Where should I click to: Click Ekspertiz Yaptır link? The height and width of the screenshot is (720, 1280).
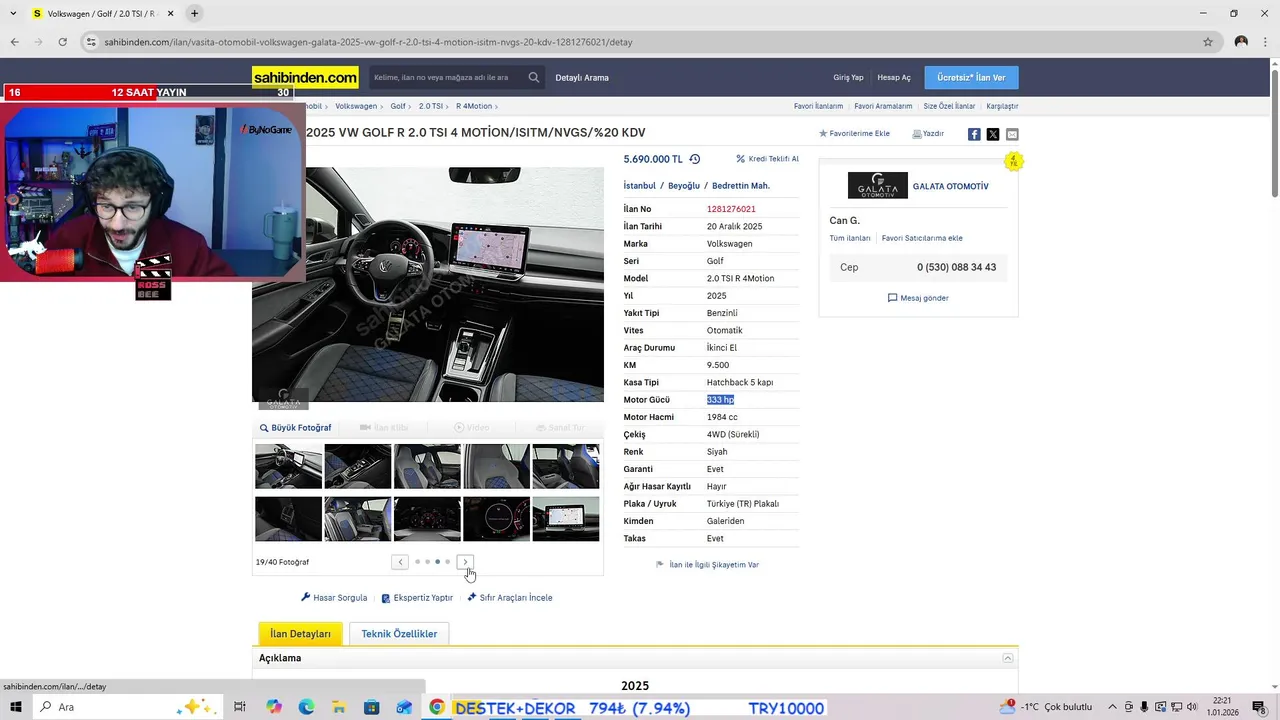point(417,598)
